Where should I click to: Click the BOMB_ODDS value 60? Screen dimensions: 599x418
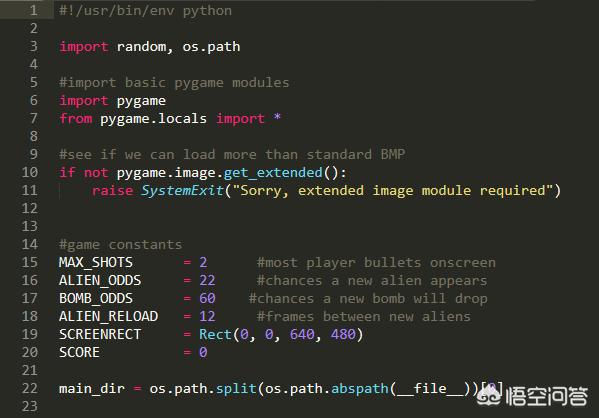207,298
